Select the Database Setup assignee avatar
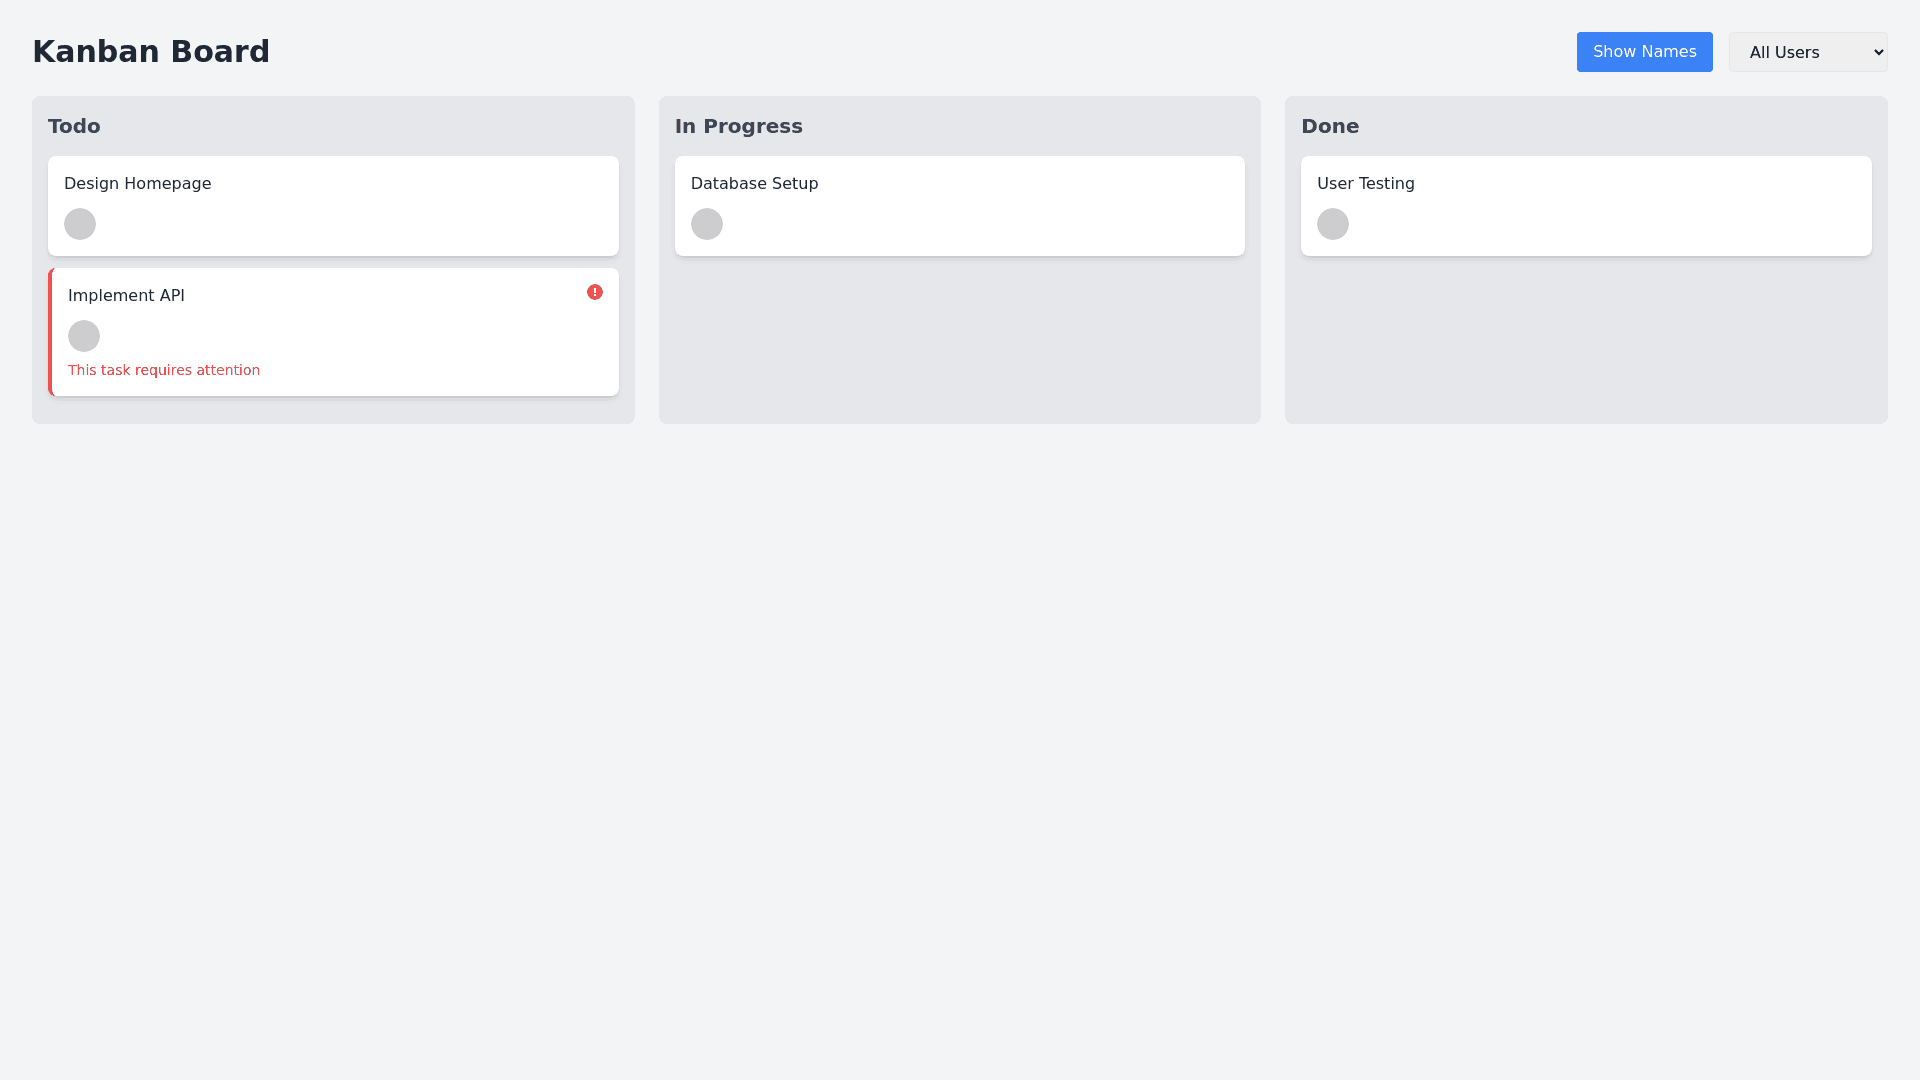The image size is (1920, 1080). (x=707, y=224)
